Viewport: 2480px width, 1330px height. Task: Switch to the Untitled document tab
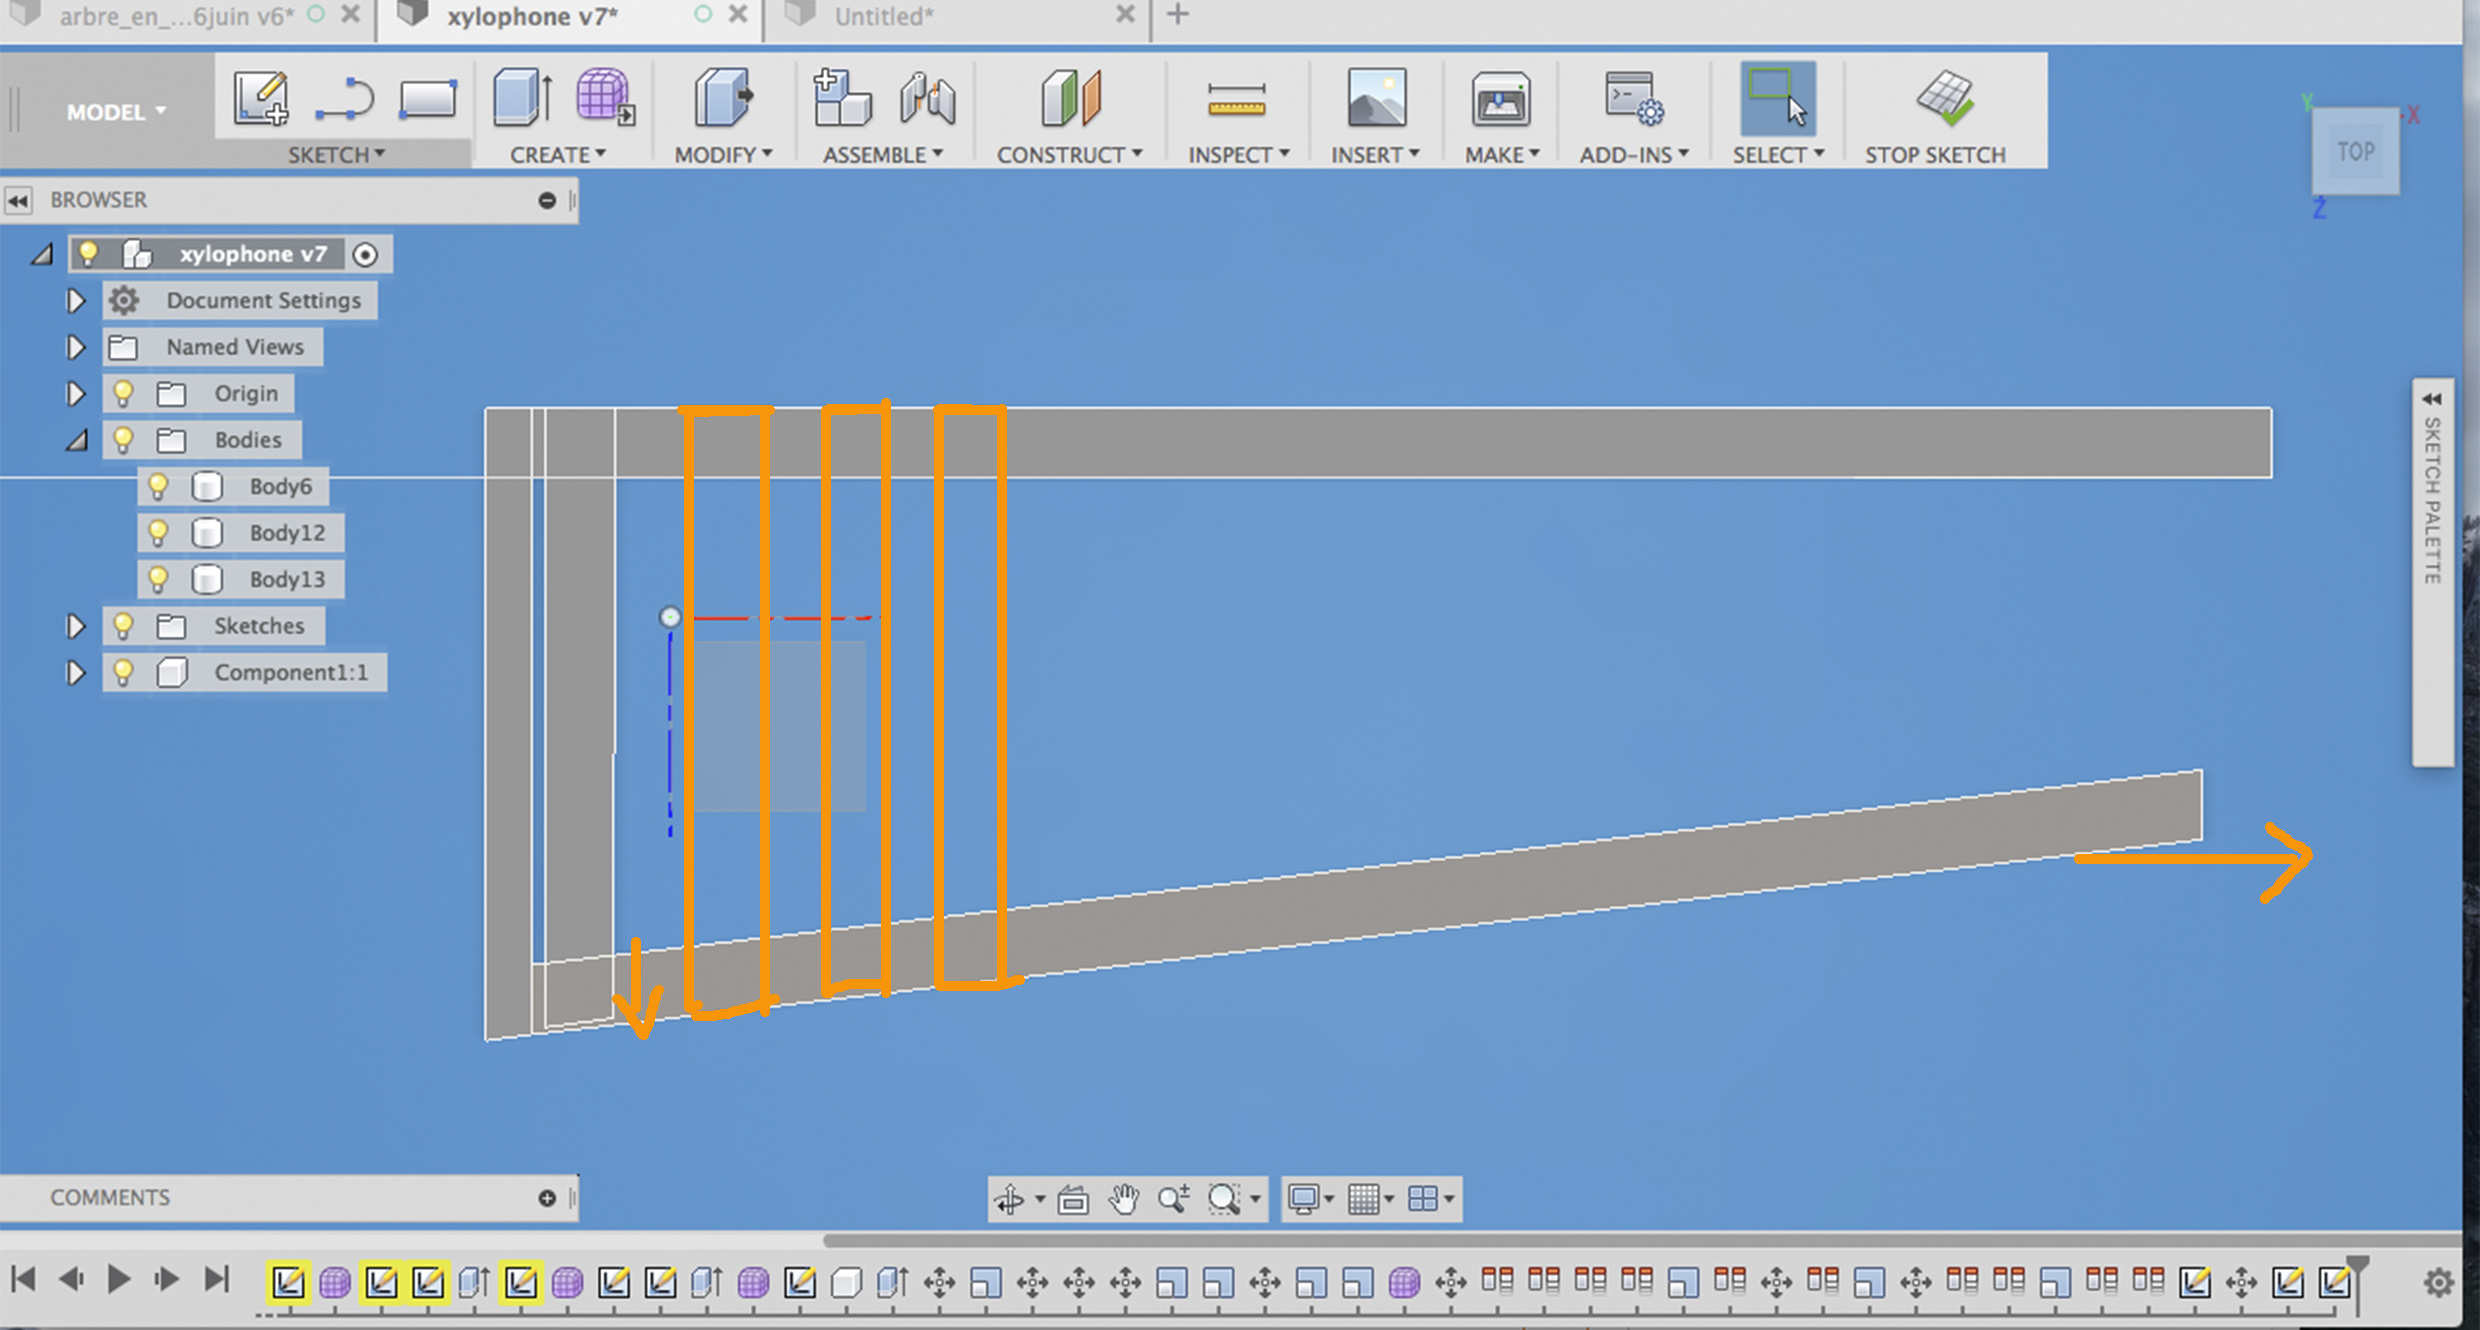[883, 16]
